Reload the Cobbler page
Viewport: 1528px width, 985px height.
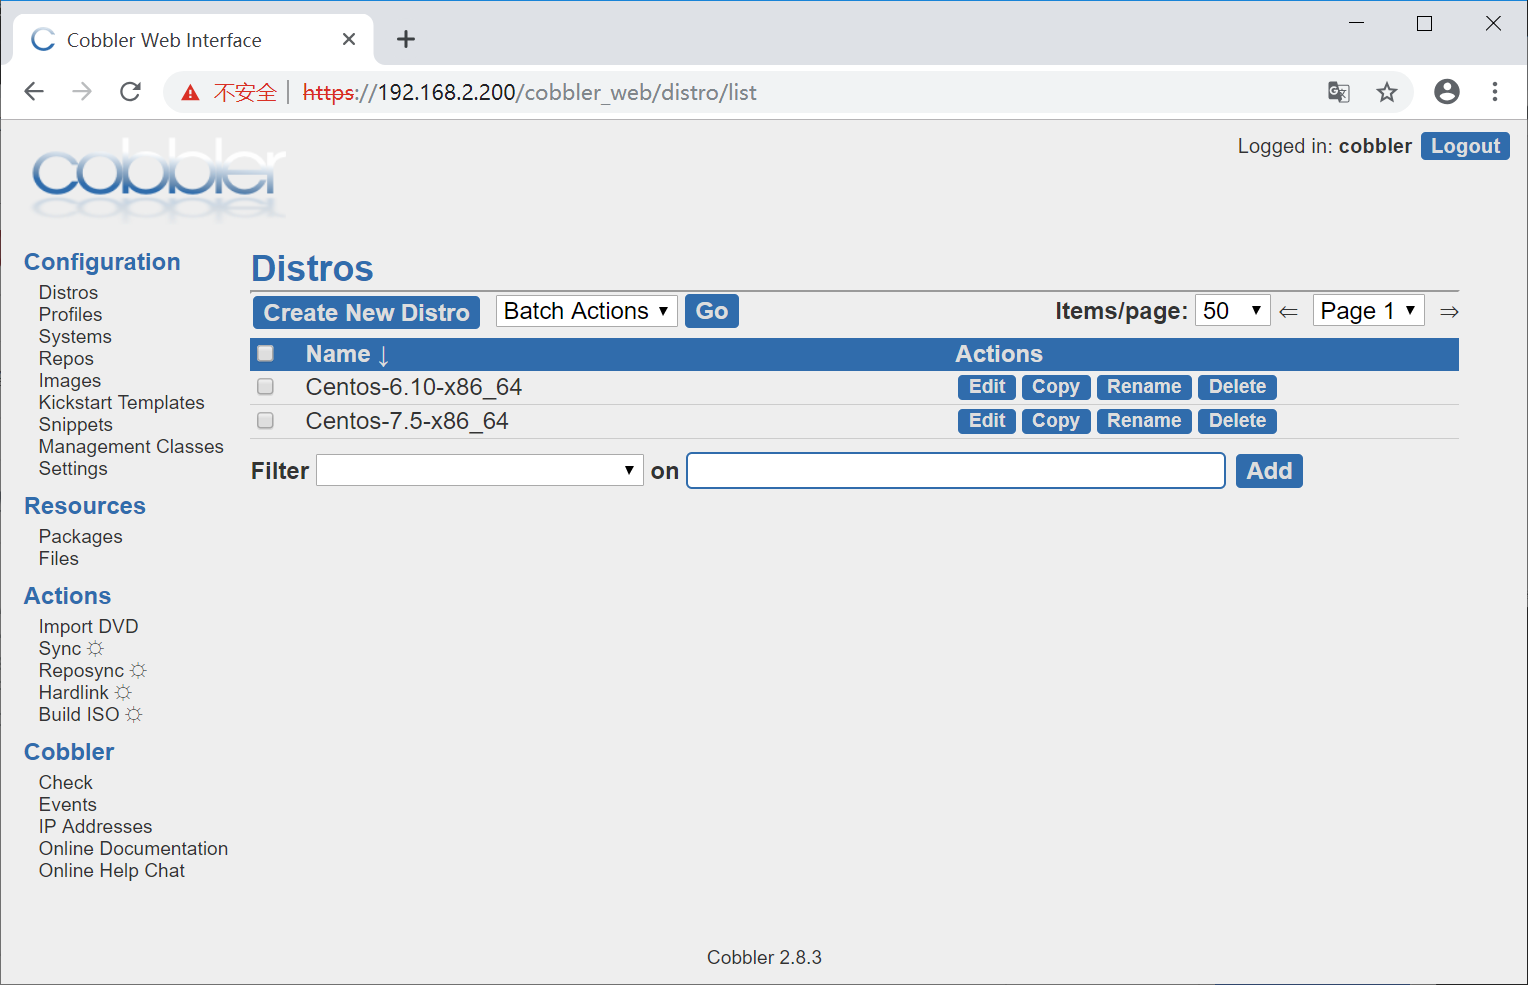pos(130,92)
